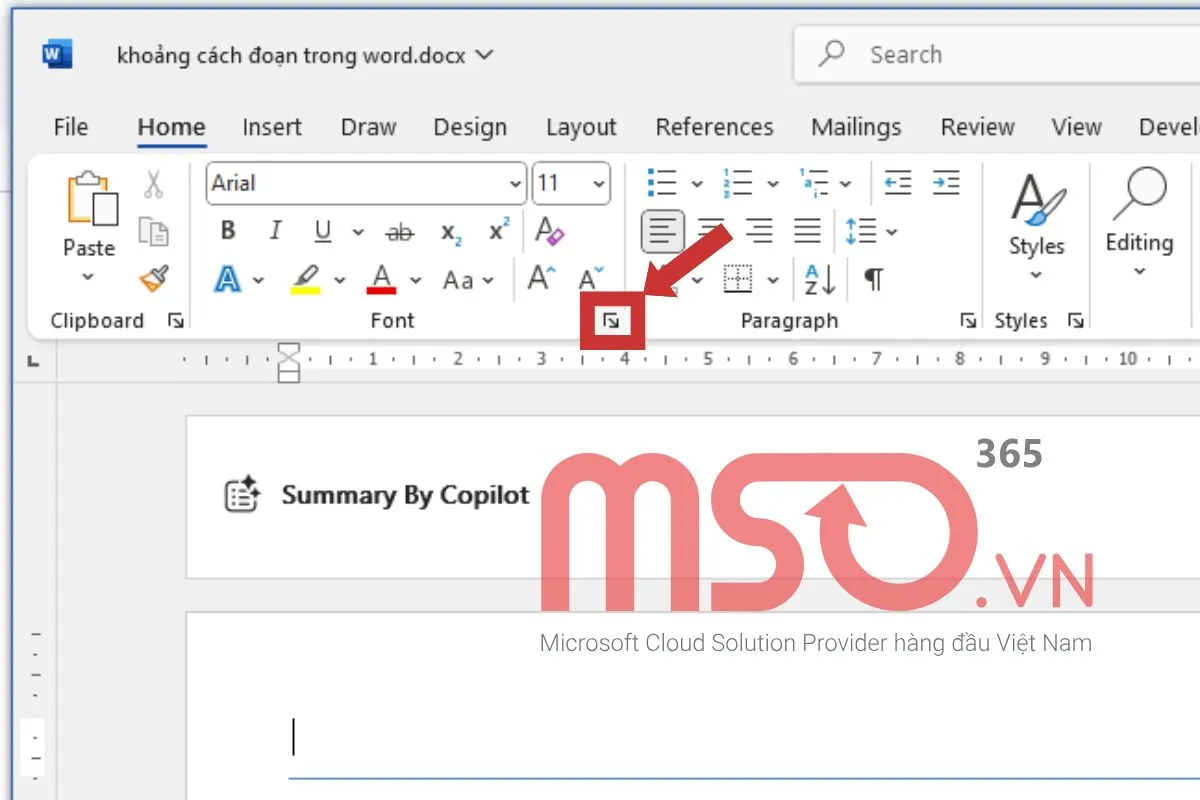
Task: Toggle Bold formatting
Action: click(x=228, y=231)
